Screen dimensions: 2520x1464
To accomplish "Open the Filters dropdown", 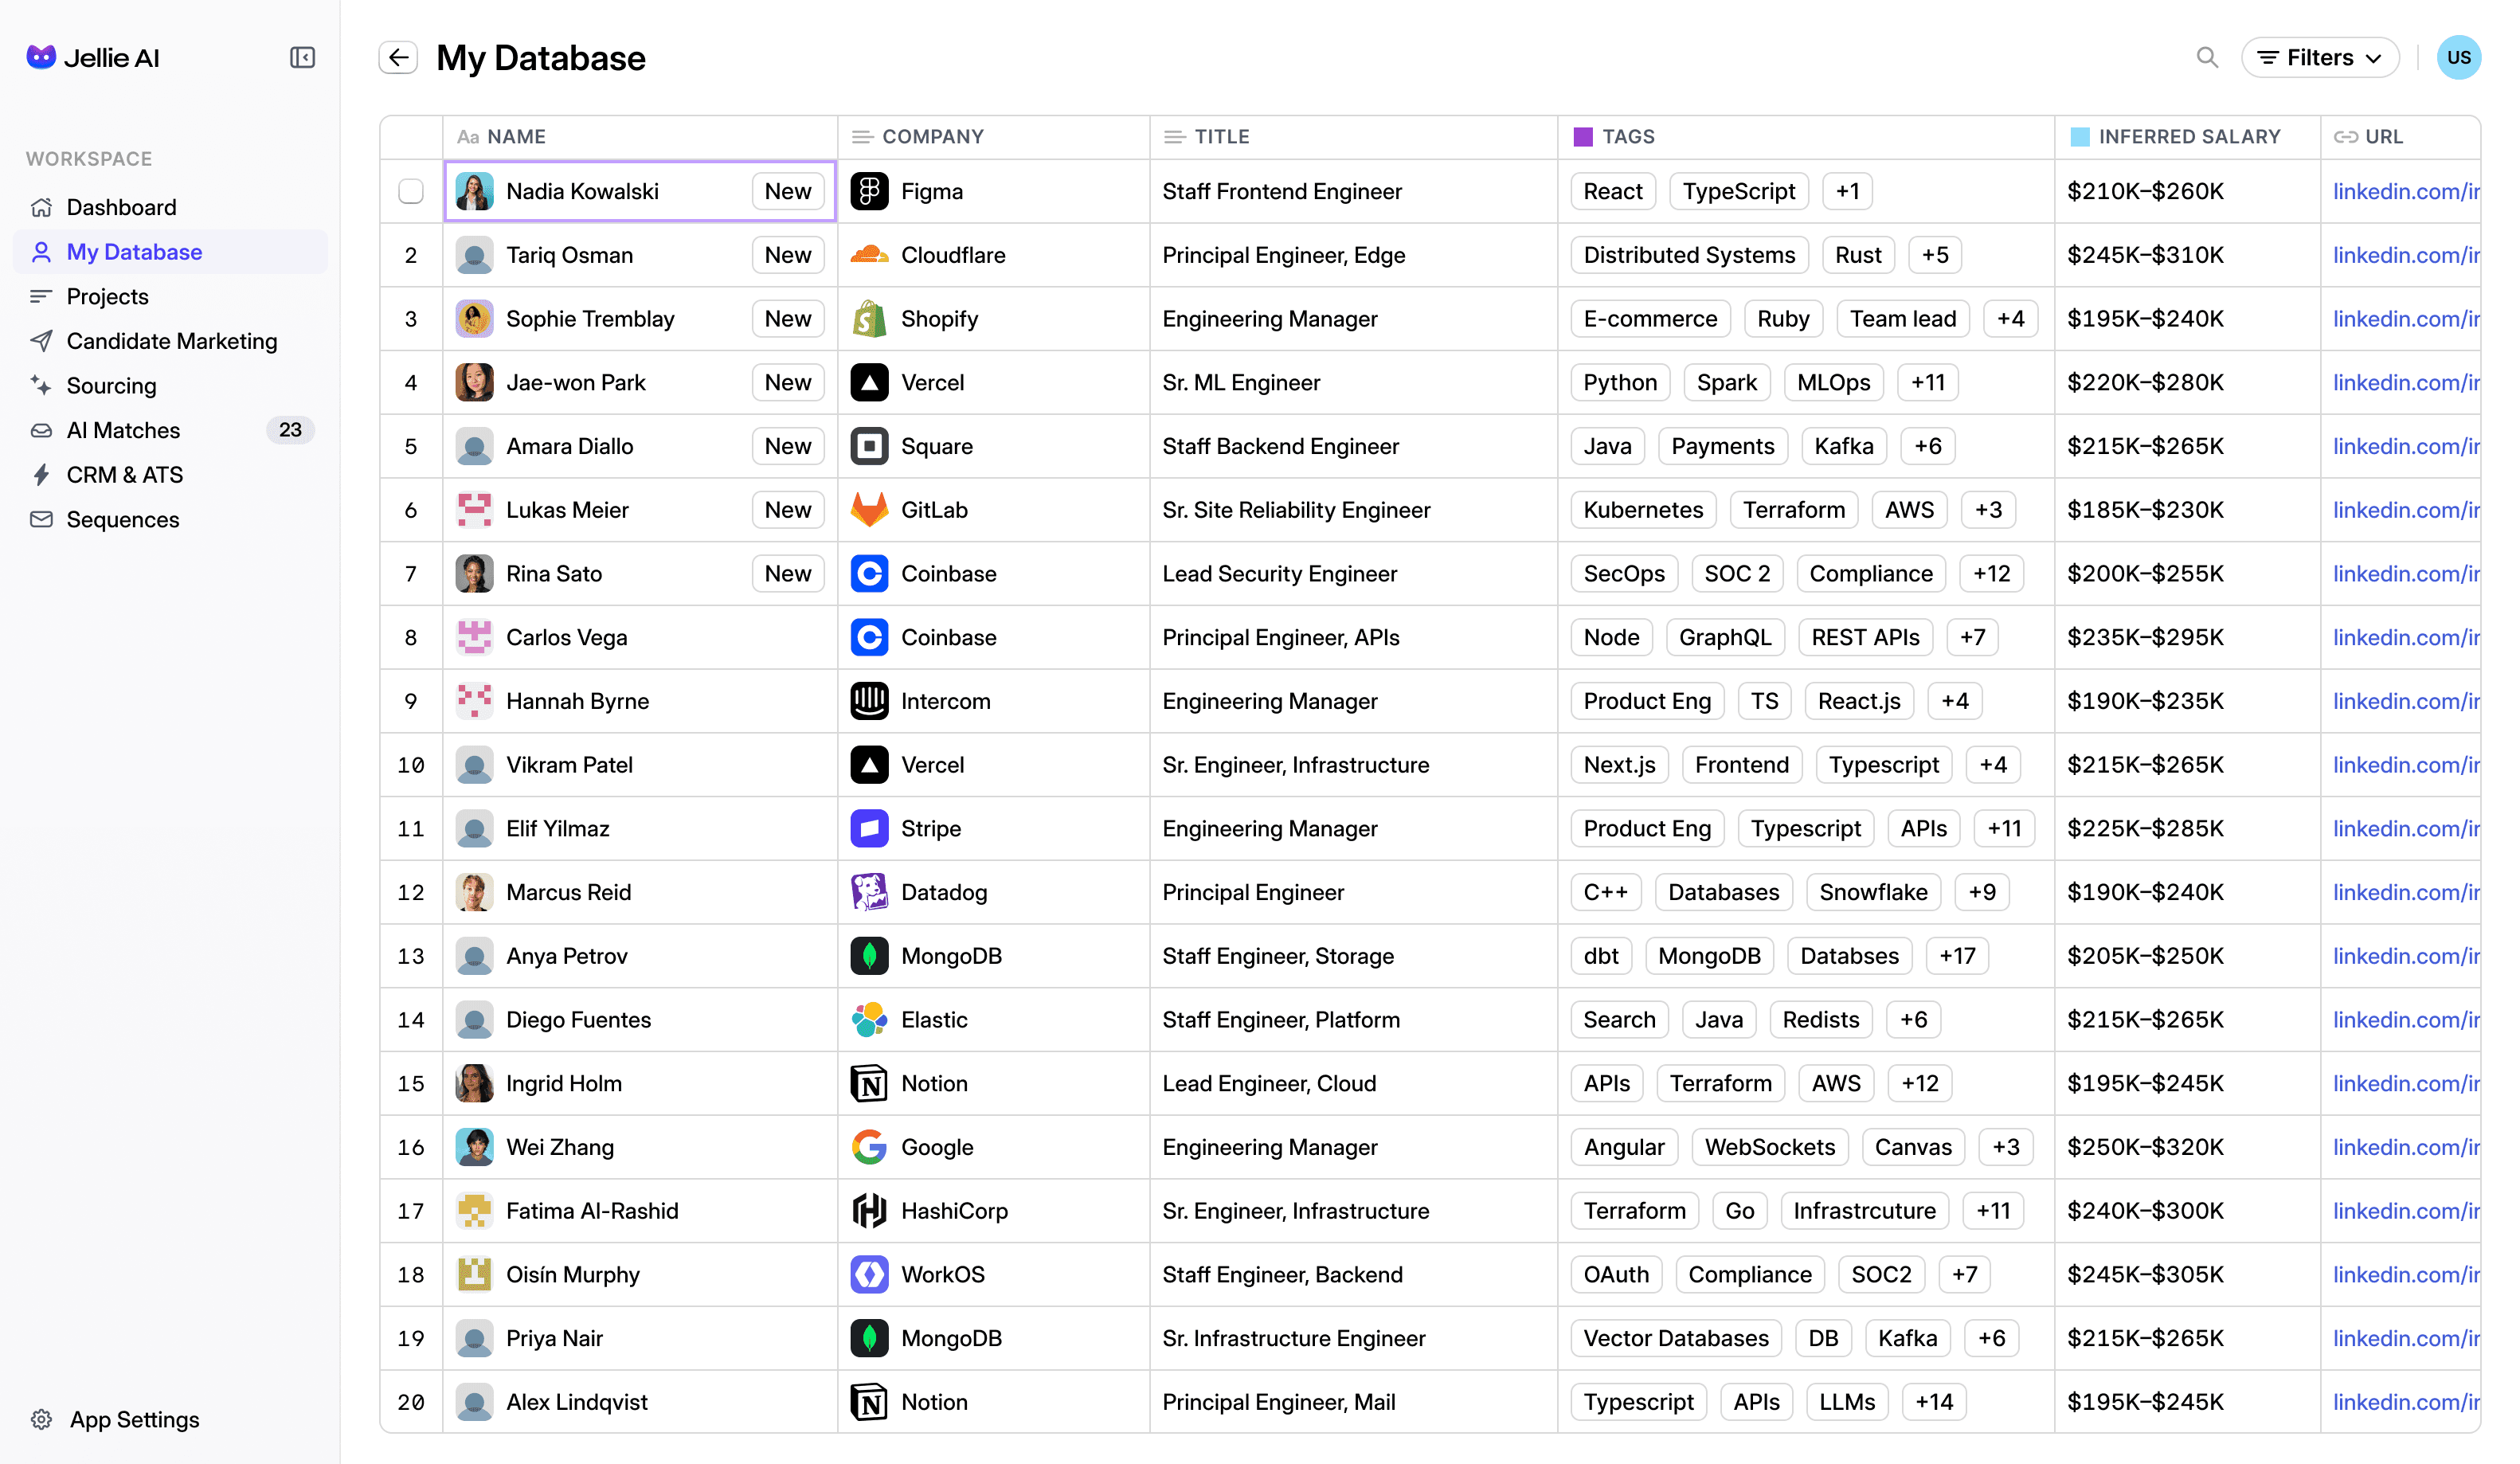I will click(x=2319, y=58).
